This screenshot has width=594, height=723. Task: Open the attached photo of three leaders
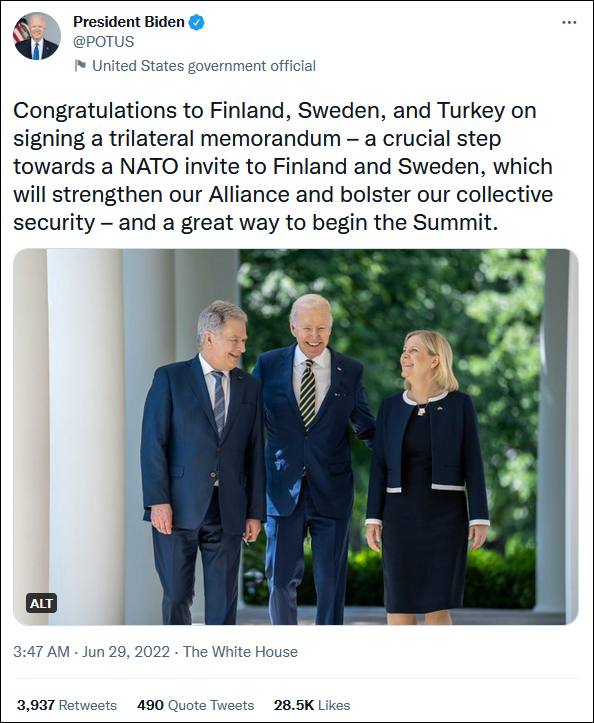pos(296,437)
